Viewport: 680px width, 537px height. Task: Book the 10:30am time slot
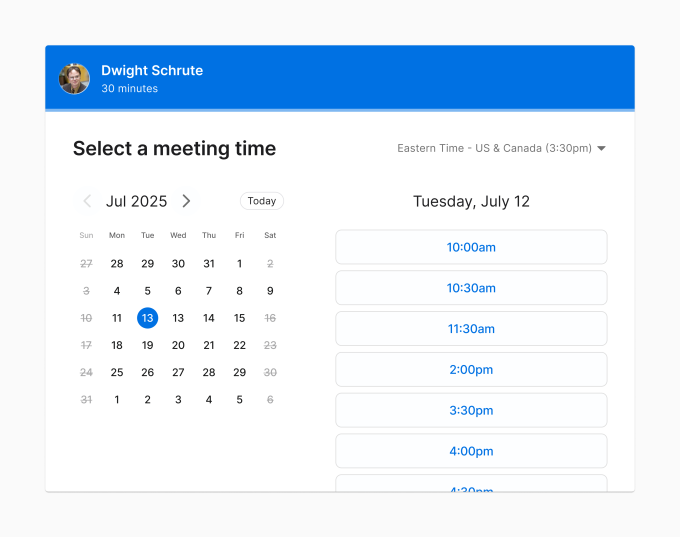point(471,288)
